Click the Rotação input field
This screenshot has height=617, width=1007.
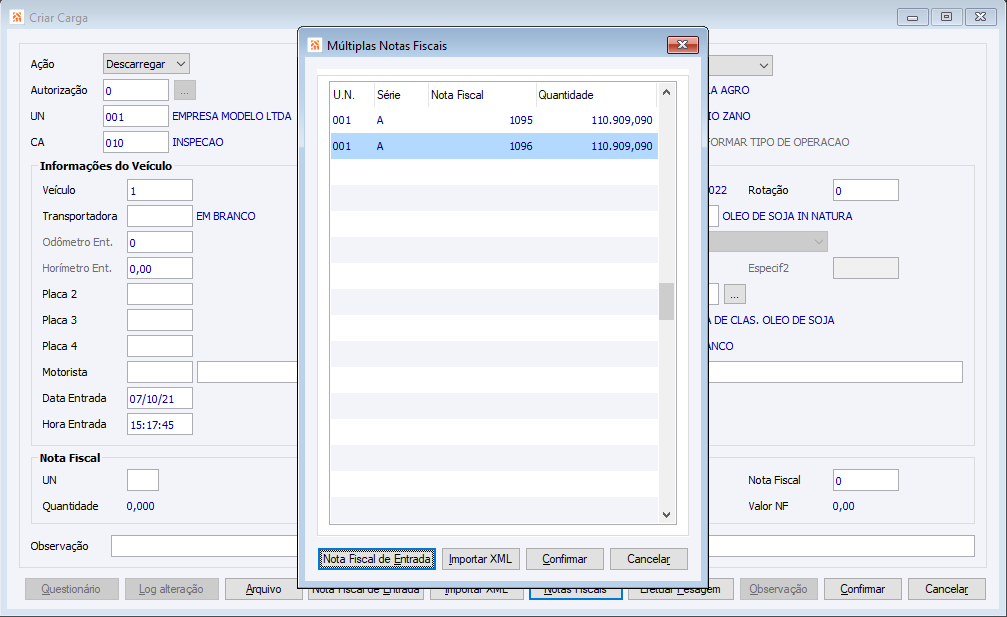click(x=866, y=191)
